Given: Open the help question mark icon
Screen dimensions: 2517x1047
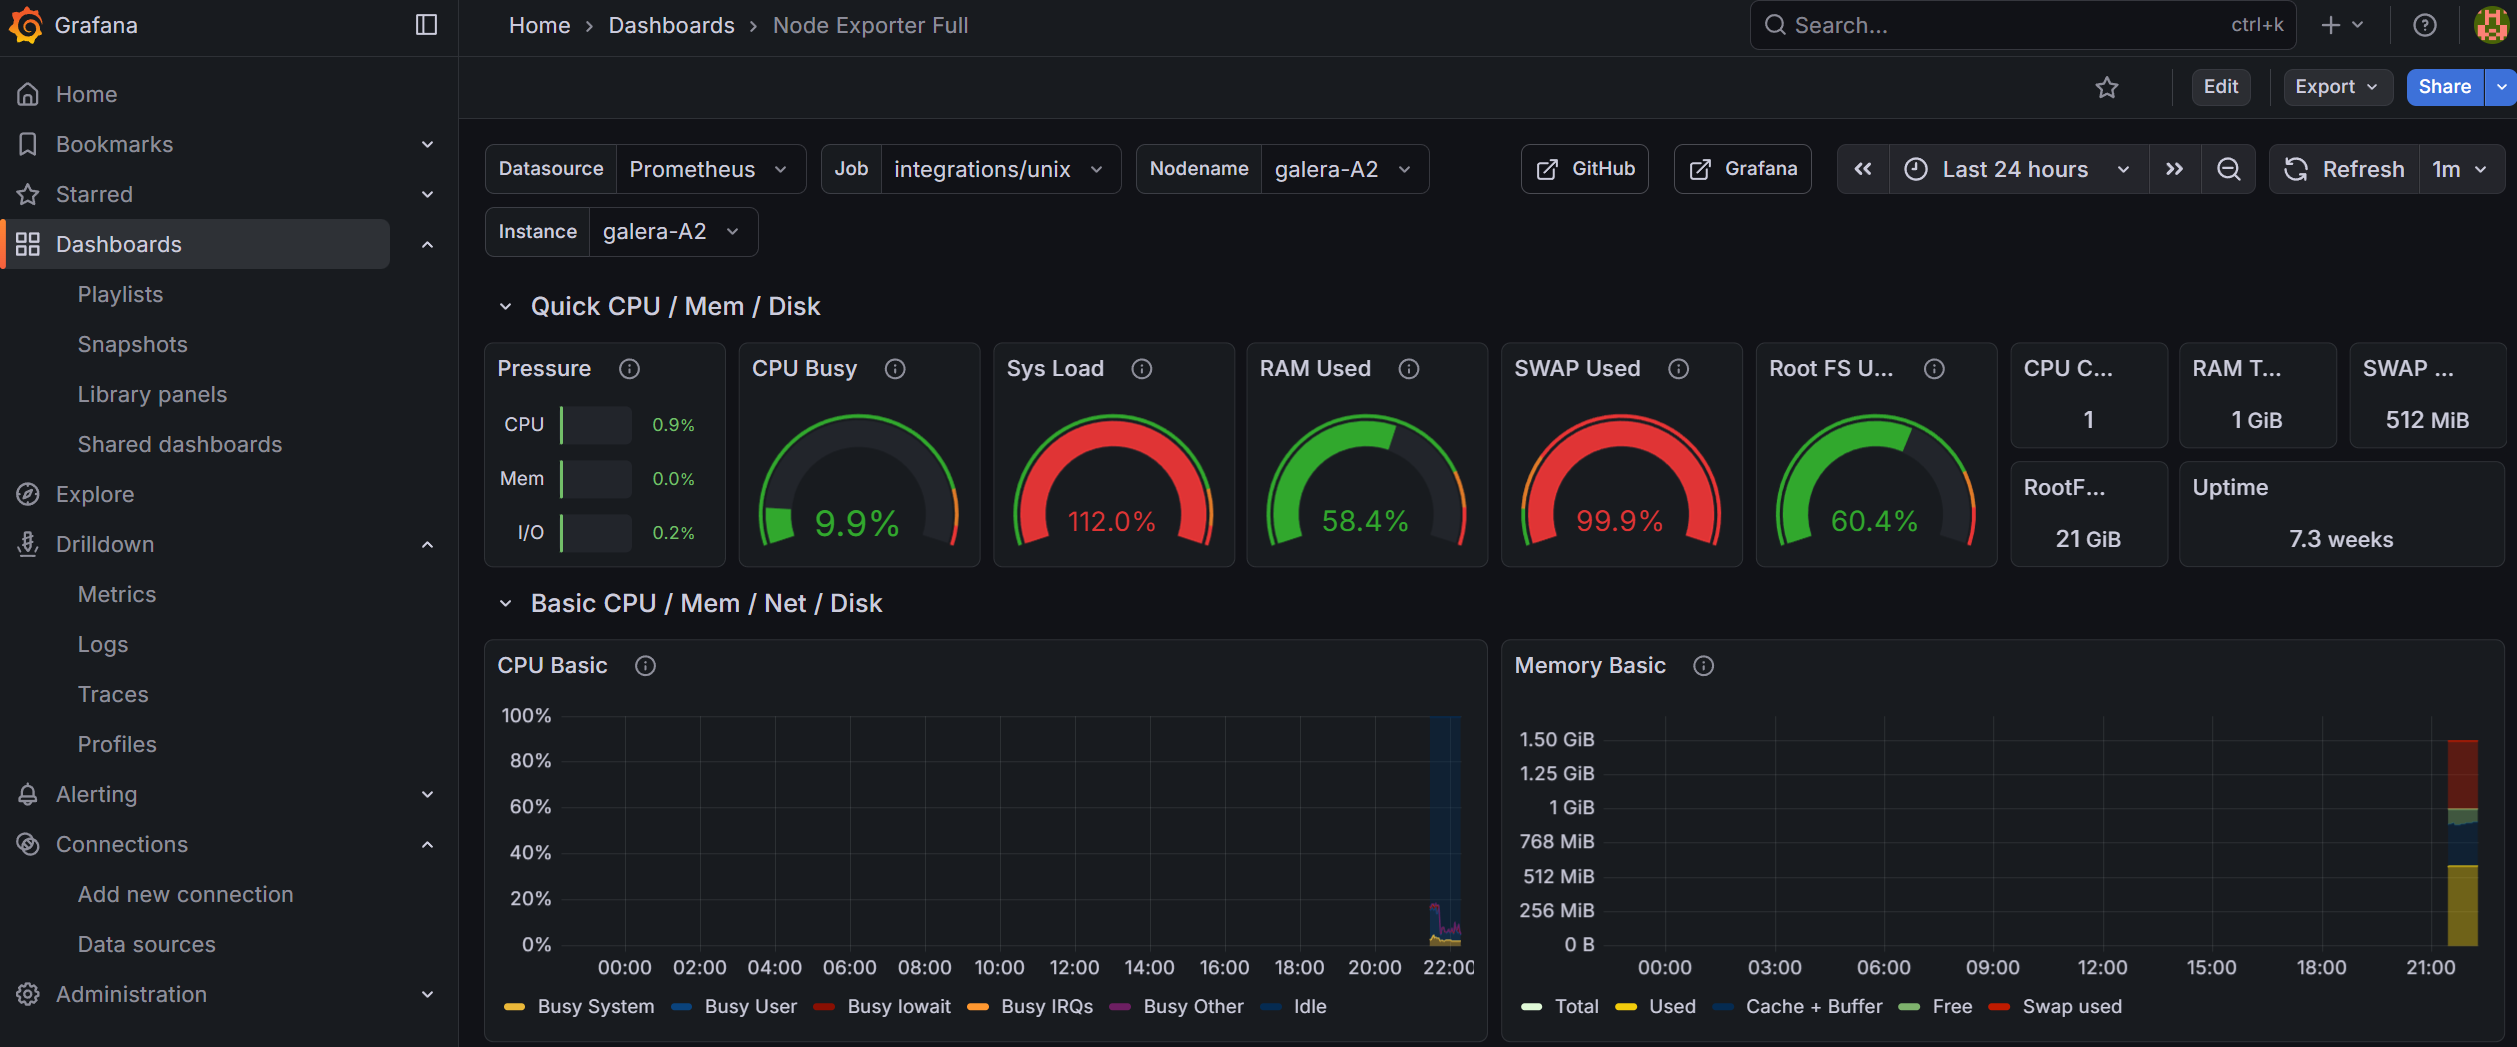Looking at the screenshot, I should [2424, 25].
